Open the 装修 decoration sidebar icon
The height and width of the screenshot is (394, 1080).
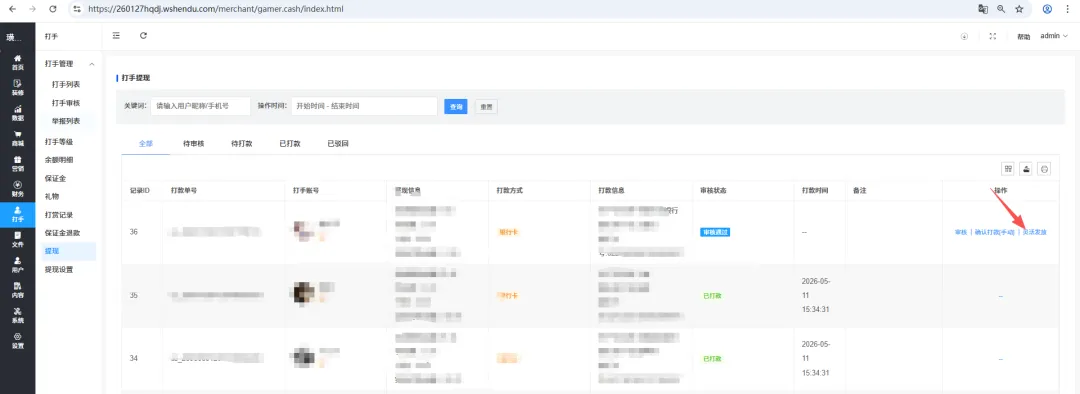pos(17,87)
